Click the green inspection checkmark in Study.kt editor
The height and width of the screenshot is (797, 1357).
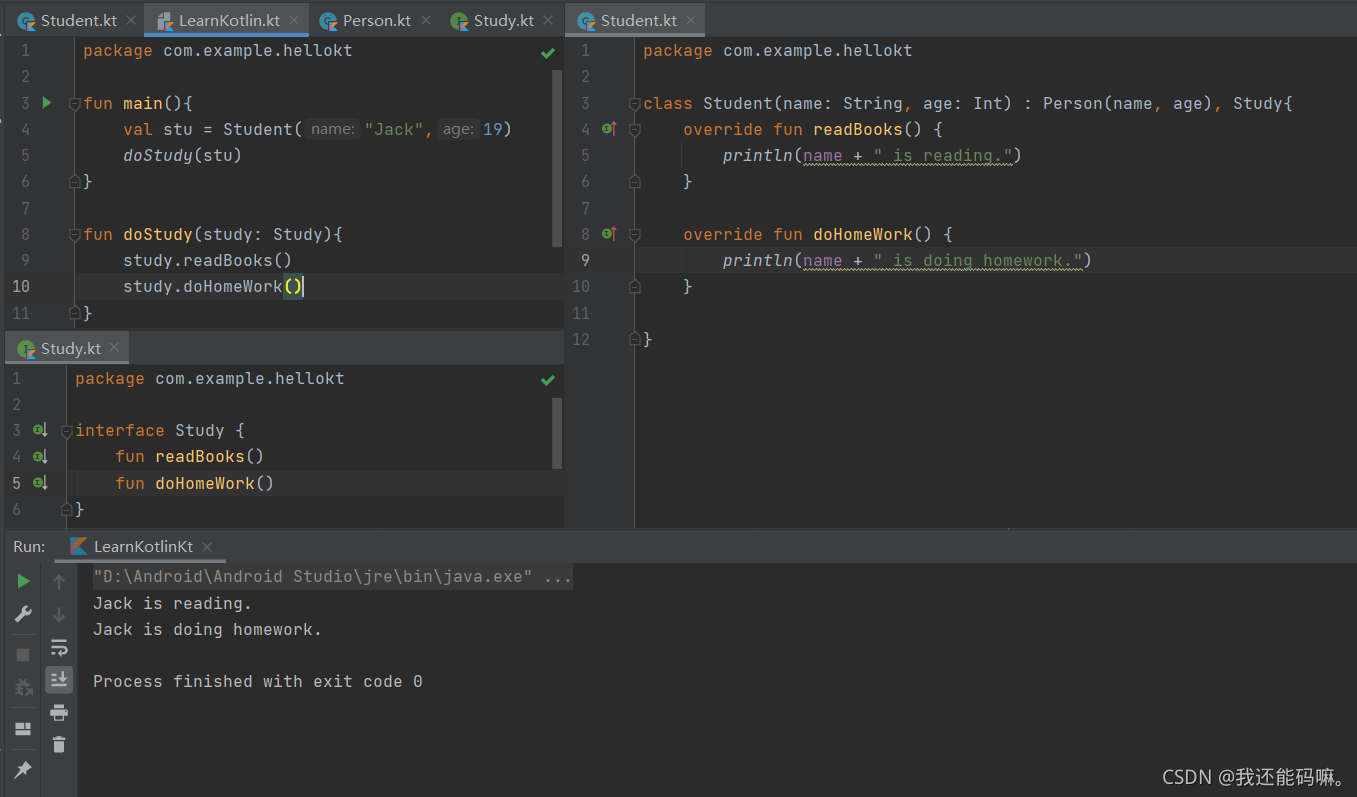[x=548, y=380]
